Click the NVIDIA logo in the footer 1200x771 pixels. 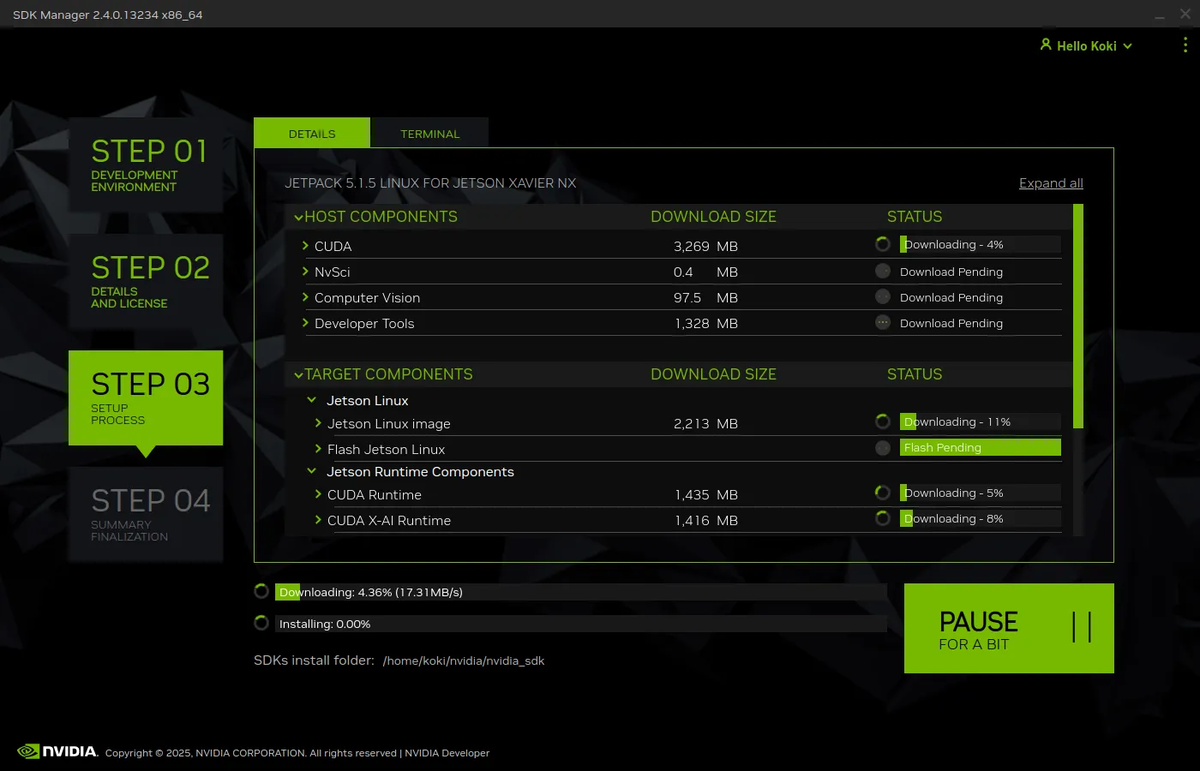(57, 751)
